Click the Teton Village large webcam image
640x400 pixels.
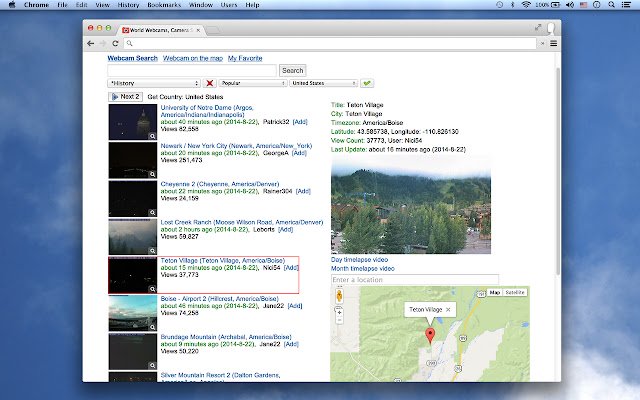[411, 205]
